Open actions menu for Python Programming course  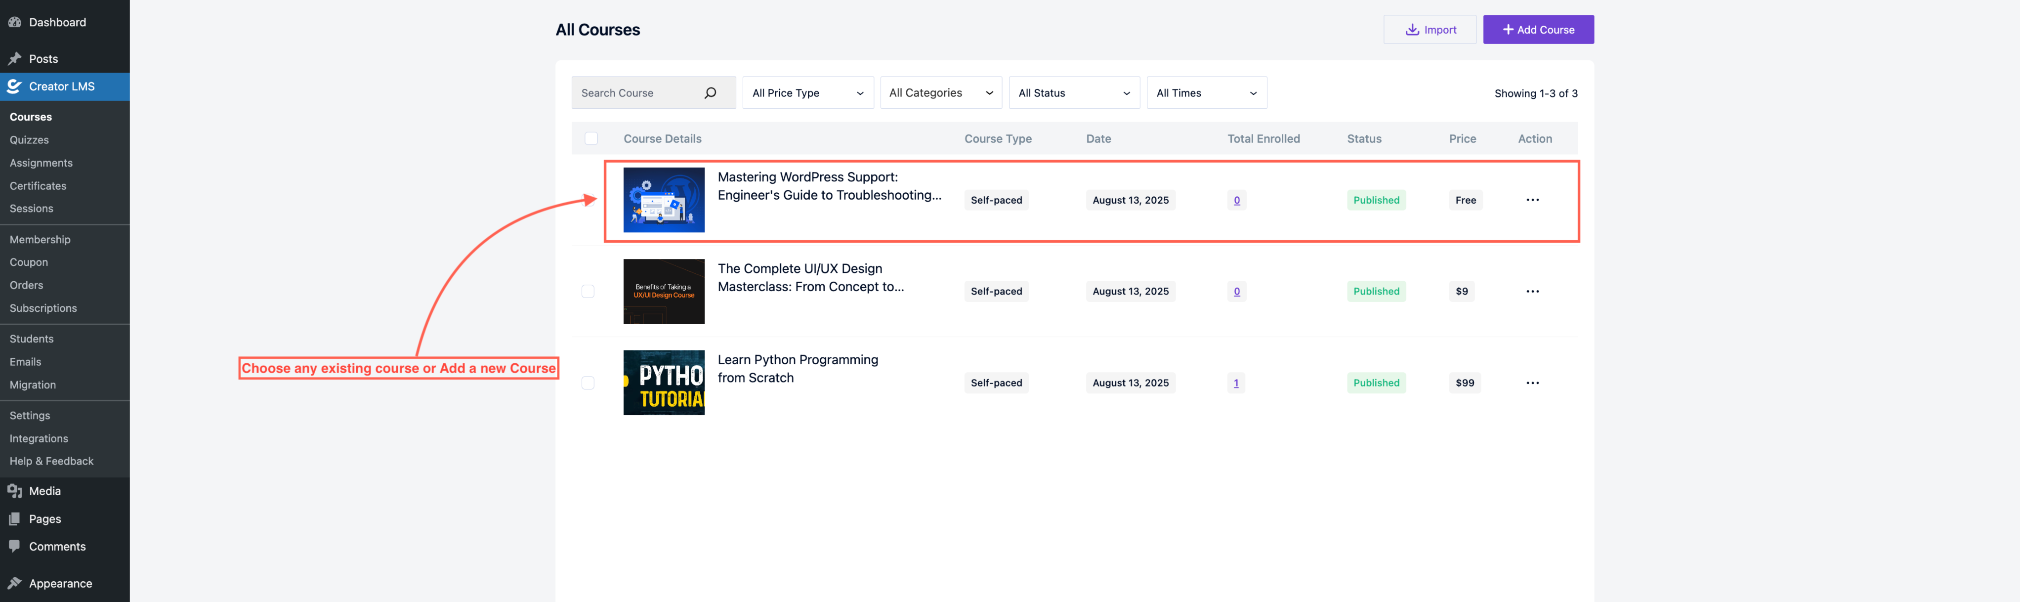(1532, 383)
